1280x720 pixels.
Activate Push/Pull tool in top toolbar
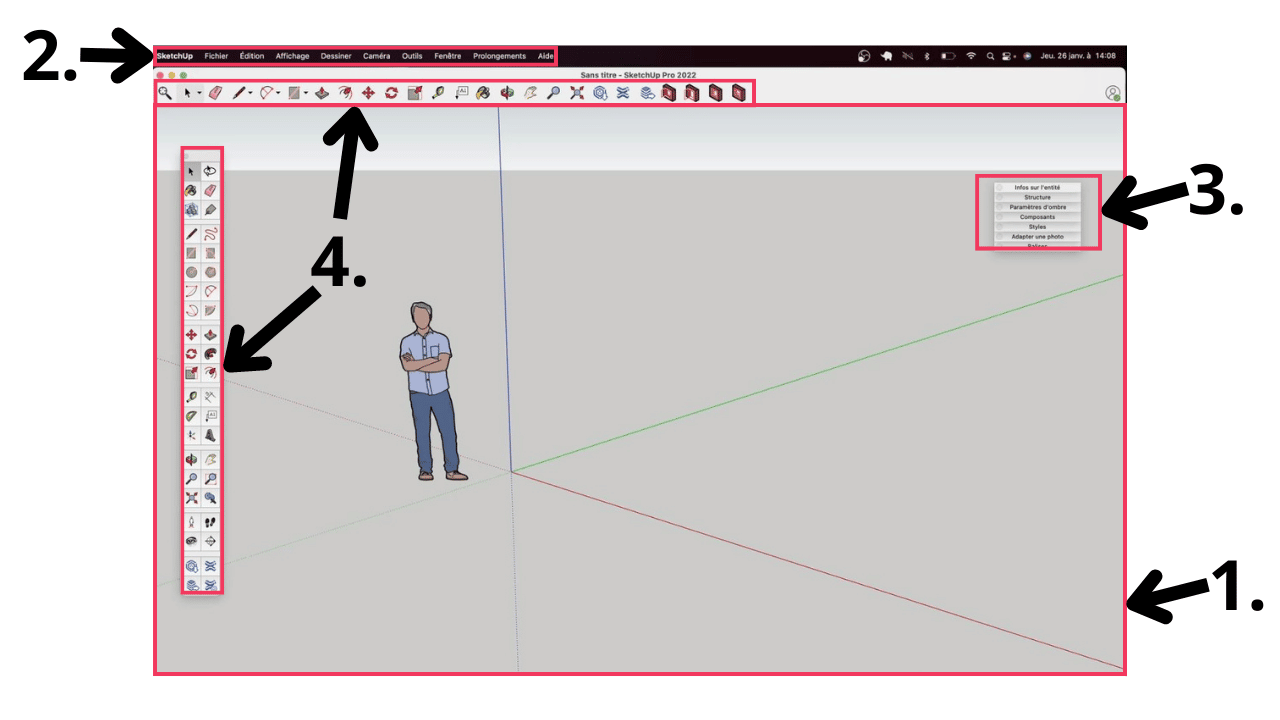[x=322, y=93]
